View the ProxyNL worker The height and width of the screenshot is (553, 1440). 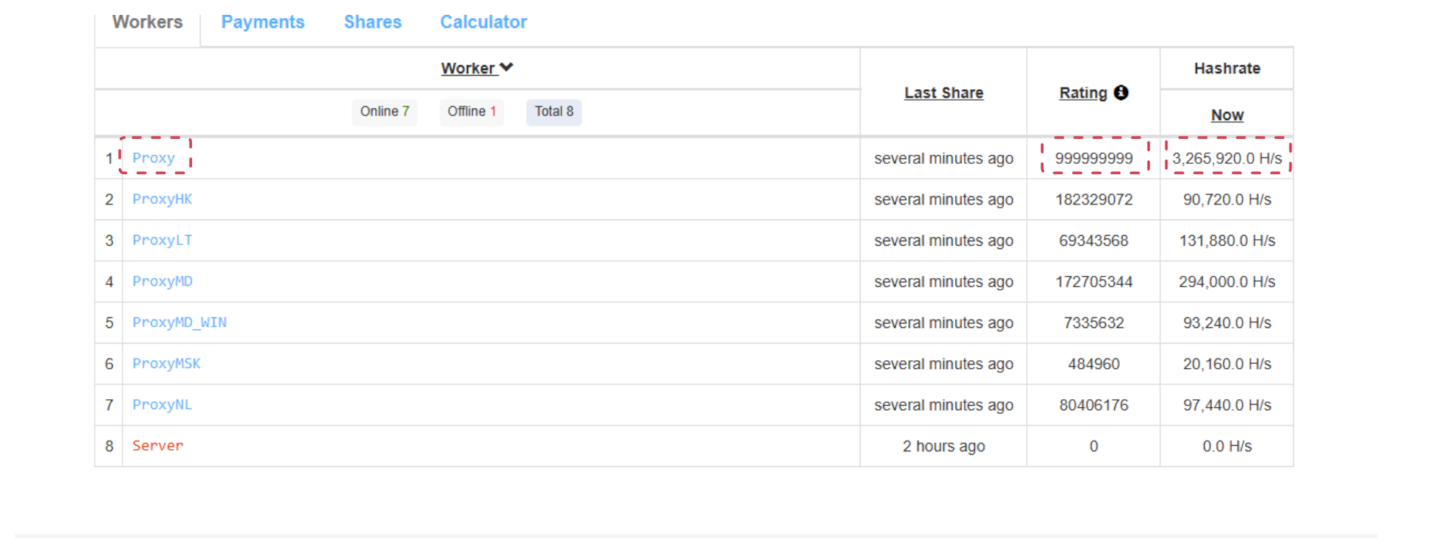[x=162, y=404]
